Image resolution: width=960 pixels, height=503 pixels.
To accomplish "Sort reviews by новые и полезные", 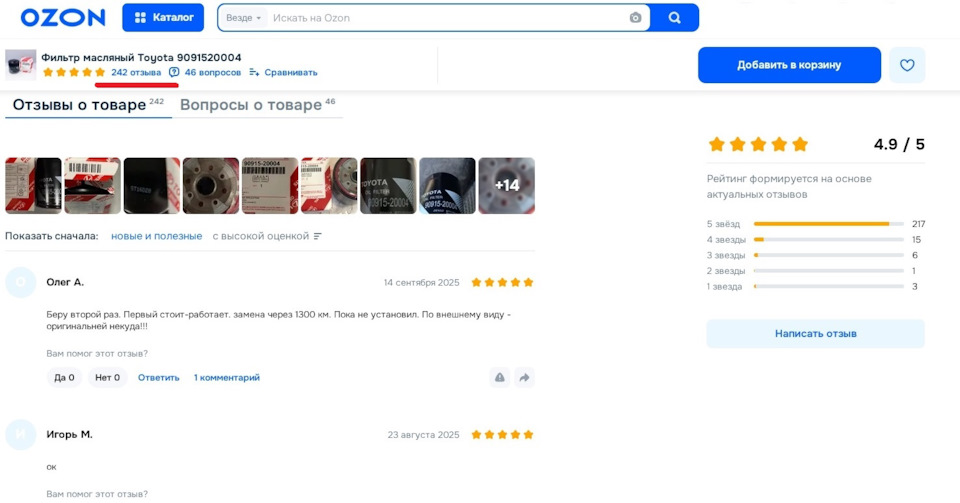I will pos(156,236).
